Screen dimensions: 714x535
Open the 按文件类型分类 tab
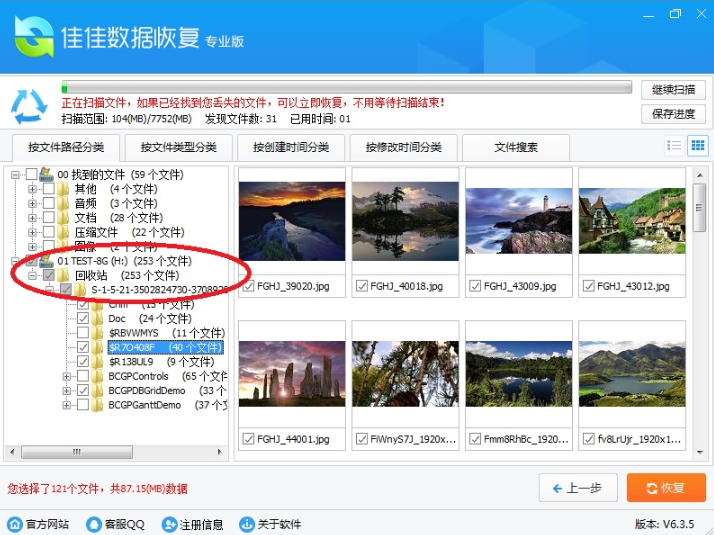click(x=178, y=147)
